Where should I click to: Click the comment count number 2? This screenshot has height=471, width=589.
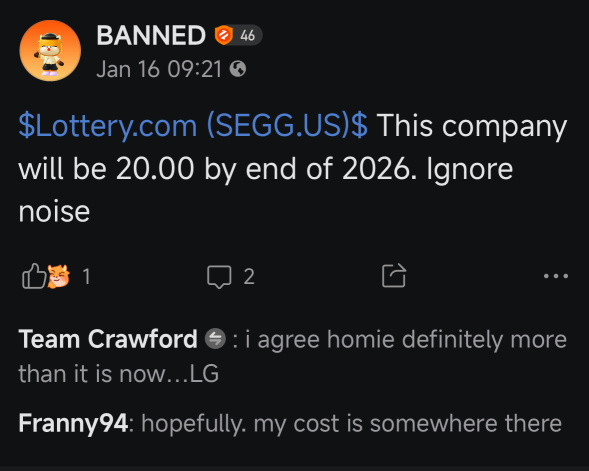(x=249, y=277)
